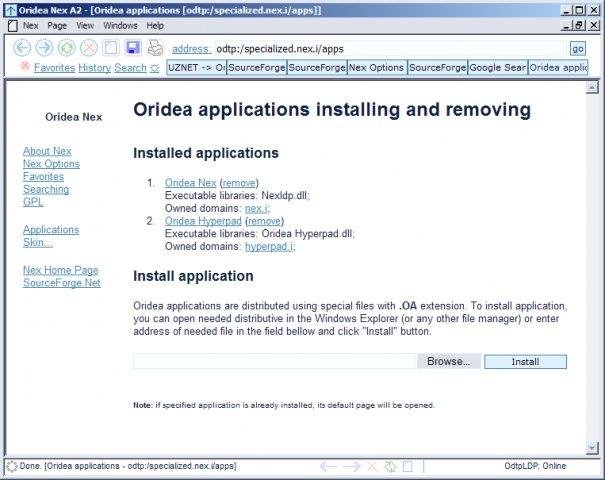Switch to the Nex Options tab

pos(377,68)
